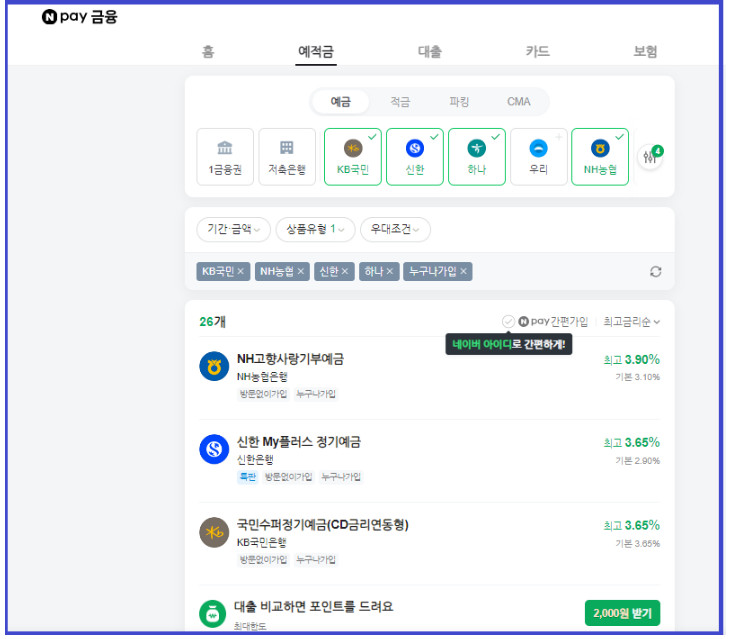Click the 신한 logo in second result
Image resolution: width=730 pixels, height=639 pixels.
pyautogui.click(x=214, y=449)
